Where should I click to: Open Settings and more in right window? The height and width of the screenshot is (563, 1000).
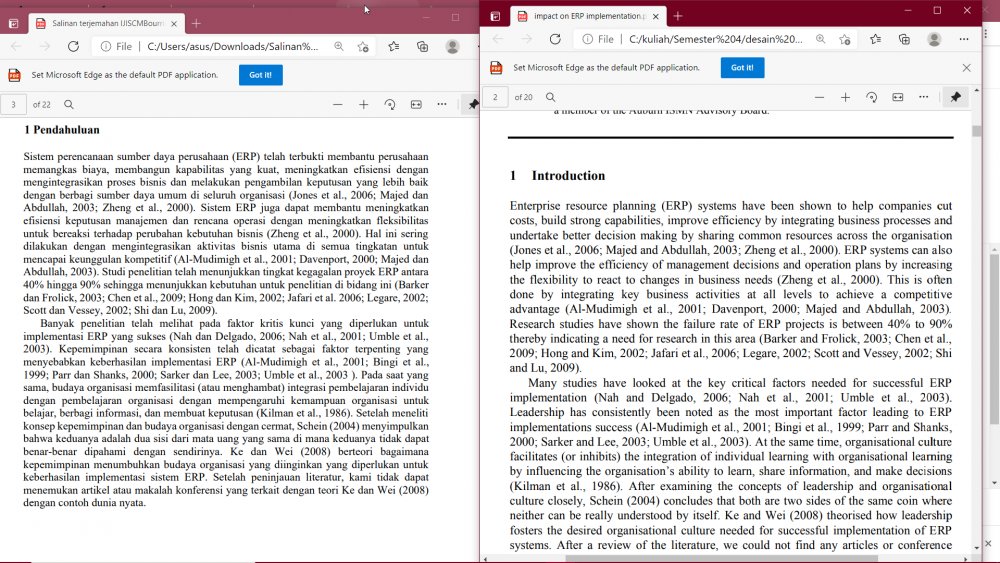point(964,39)
